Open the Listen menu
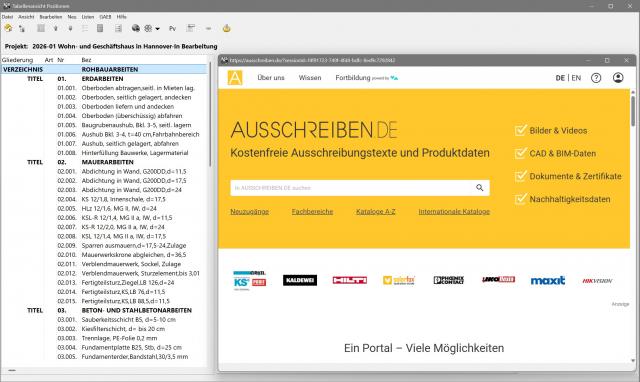This screenshot has height=382, width=640. click(88, 17)
